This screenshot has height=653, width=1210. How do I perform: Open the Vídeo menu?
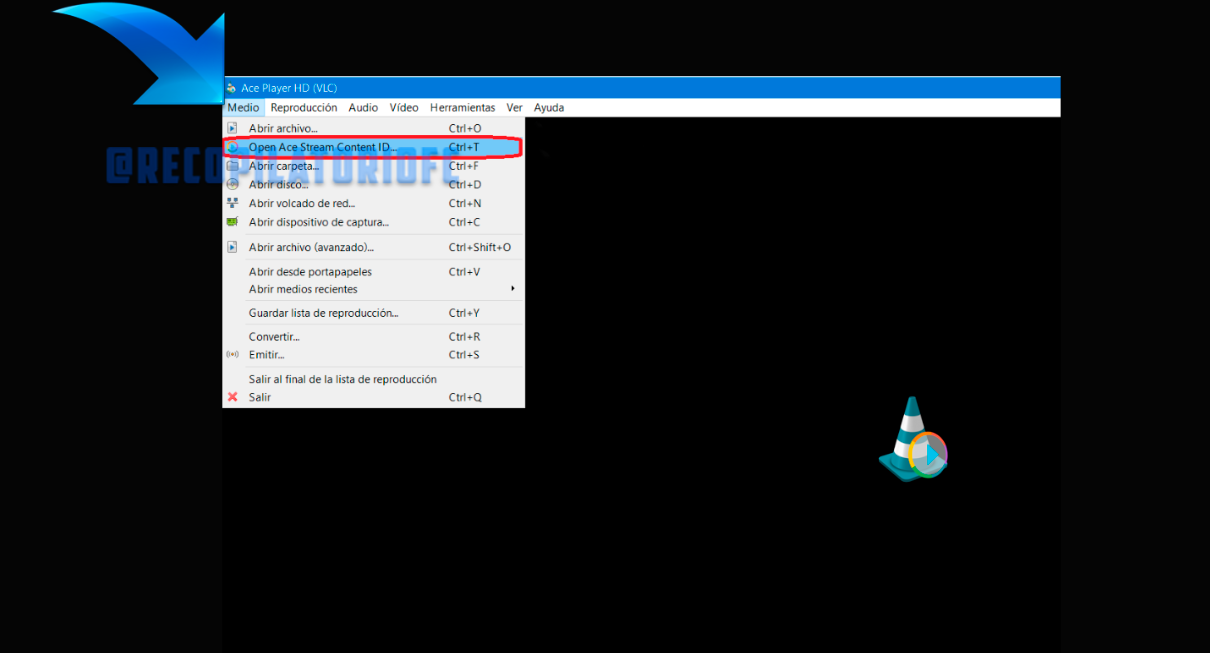tap(404, 108)
